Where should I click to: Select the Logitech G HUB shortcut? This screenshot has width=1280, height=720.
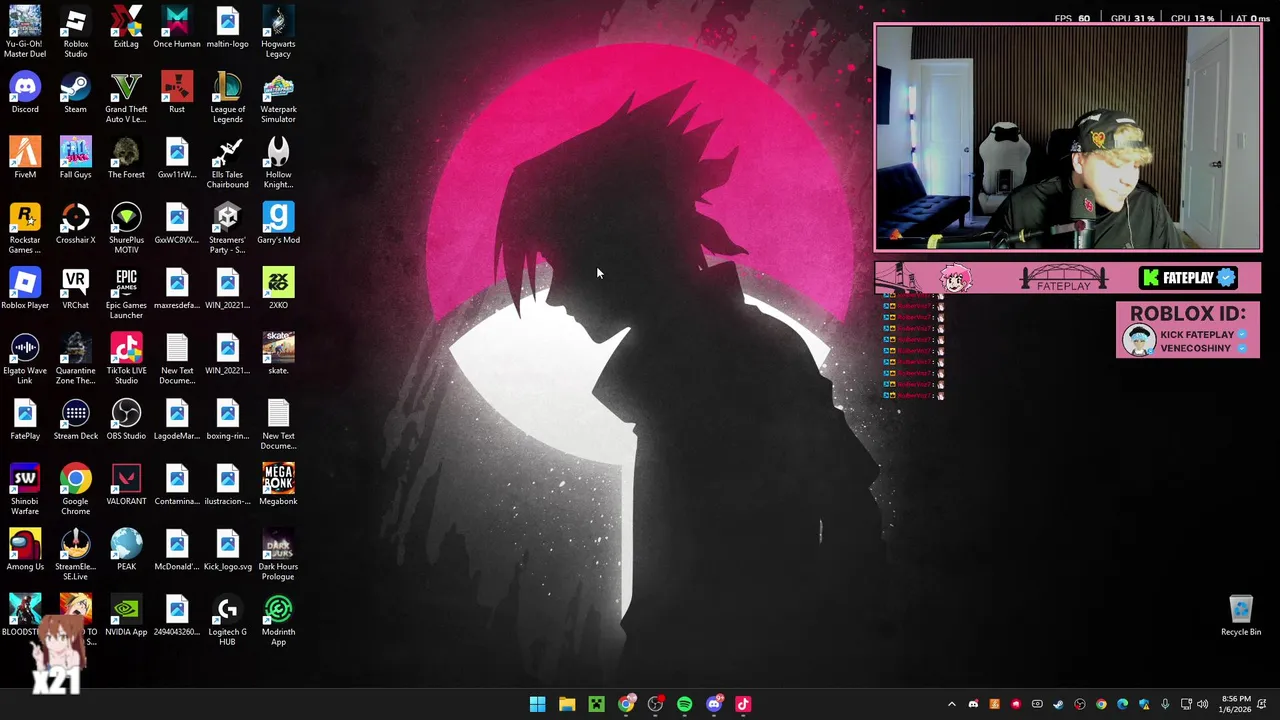(227, 619)
